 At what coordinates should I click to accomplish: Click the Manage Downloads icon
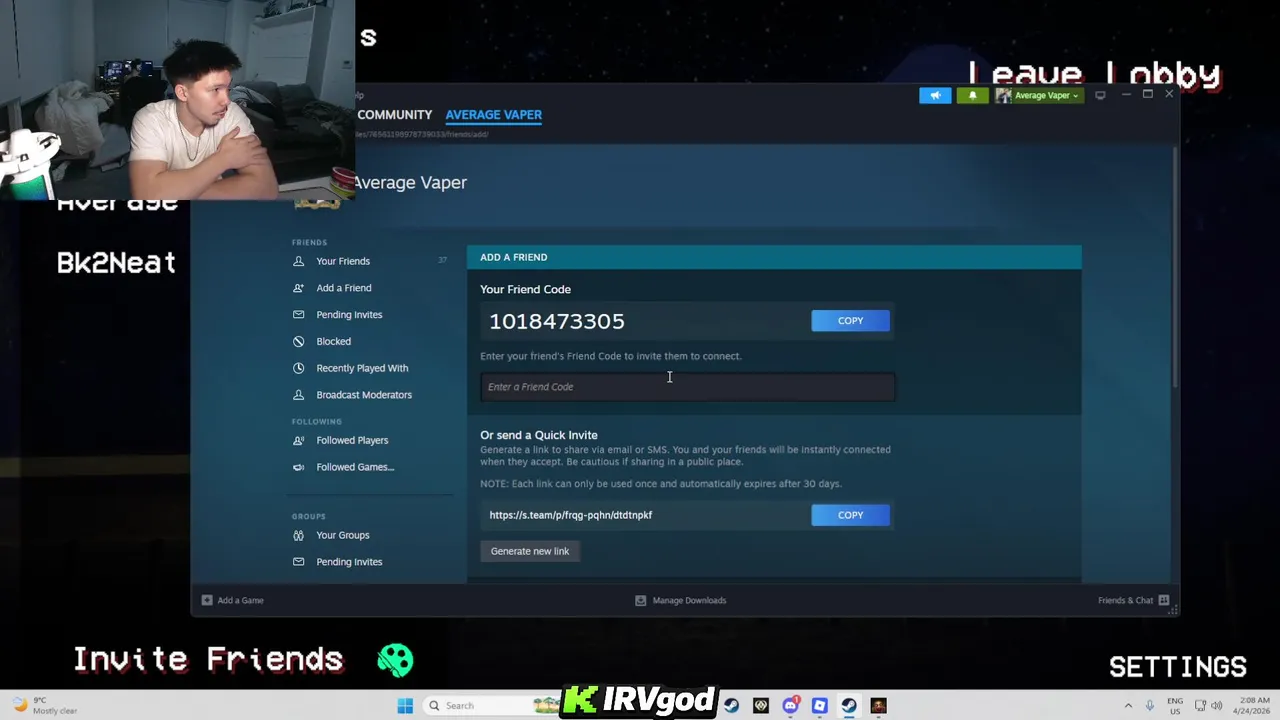pyautogui.click(x=641, y=600)
